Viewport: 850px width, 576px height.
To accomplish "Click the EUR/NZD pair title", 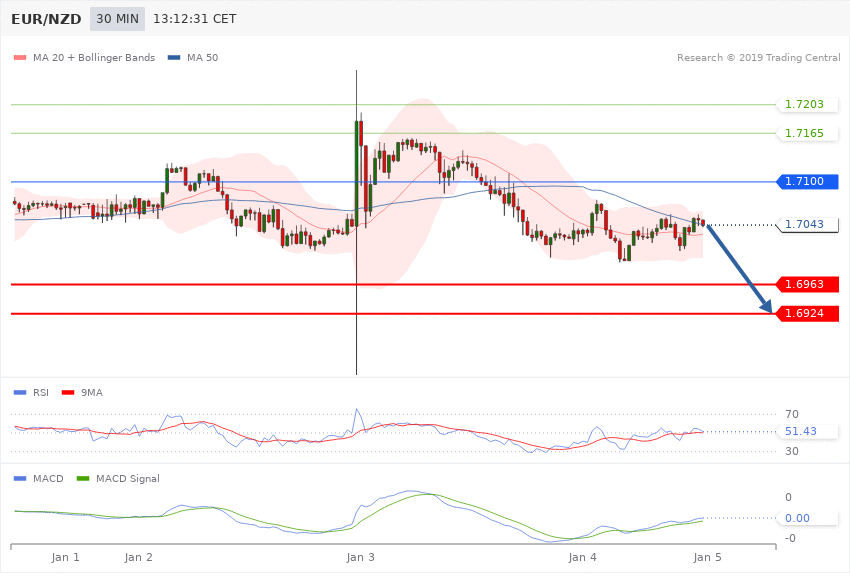I will tap(46, 19).
